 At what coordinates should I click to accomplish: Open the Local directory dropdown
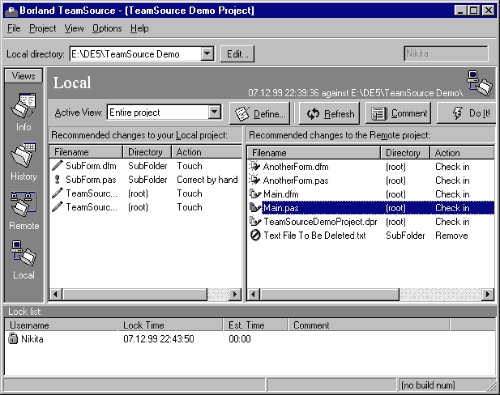coord(207,54)
